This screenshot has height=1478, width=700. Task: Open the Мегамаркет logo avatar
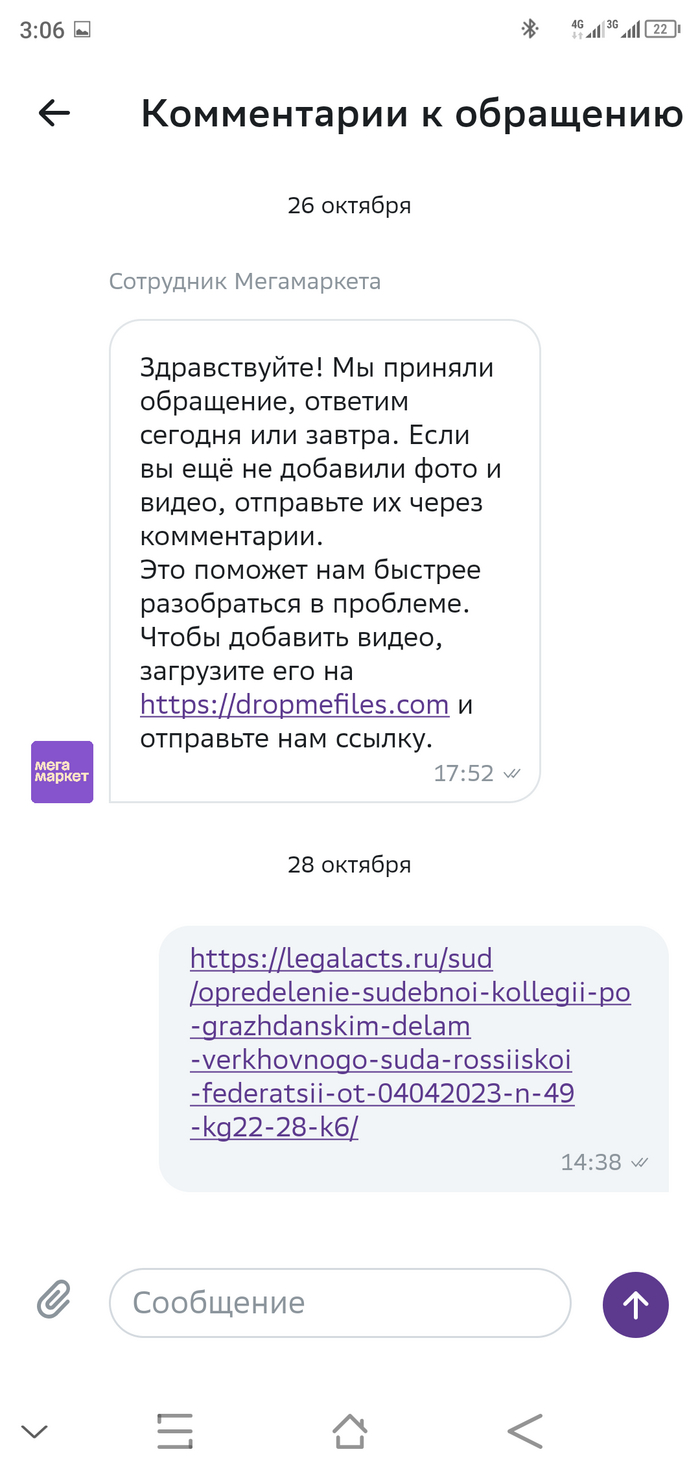click(61, 772)
